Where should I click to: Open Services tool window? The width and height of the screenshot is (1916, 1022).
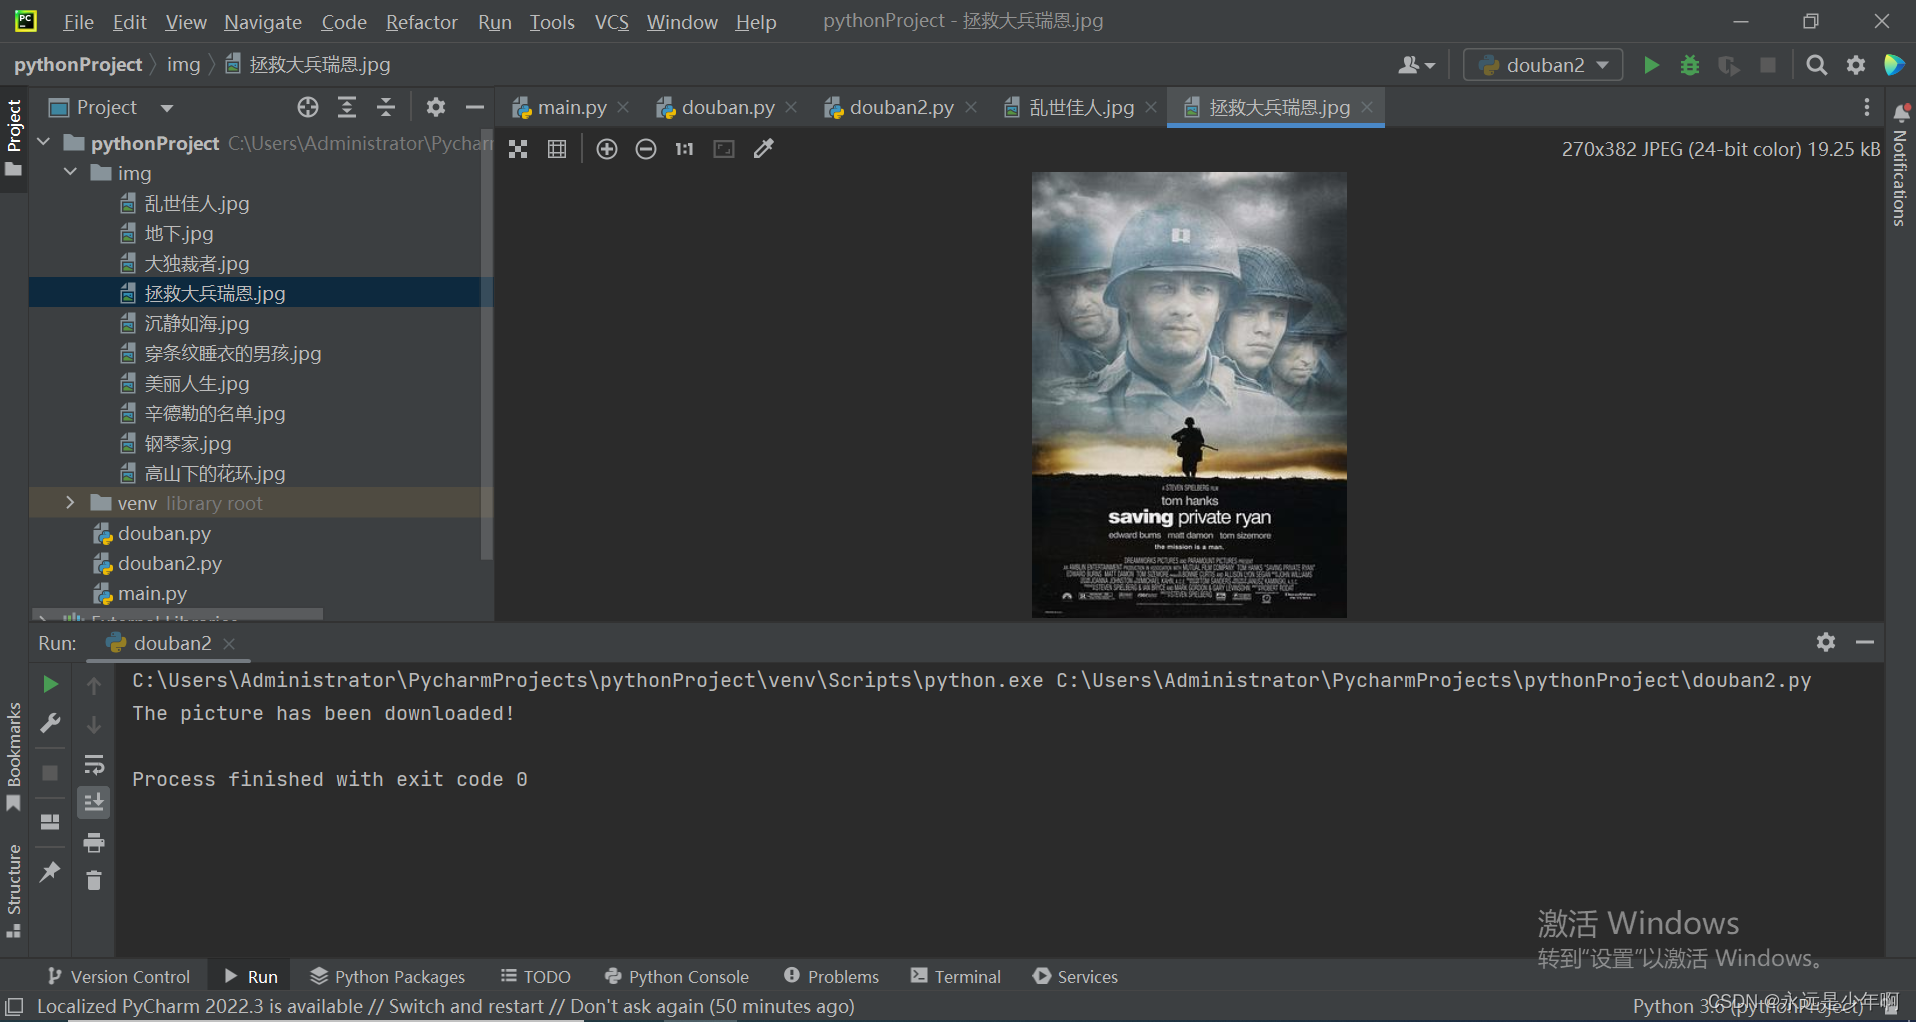pos(1076,976)
